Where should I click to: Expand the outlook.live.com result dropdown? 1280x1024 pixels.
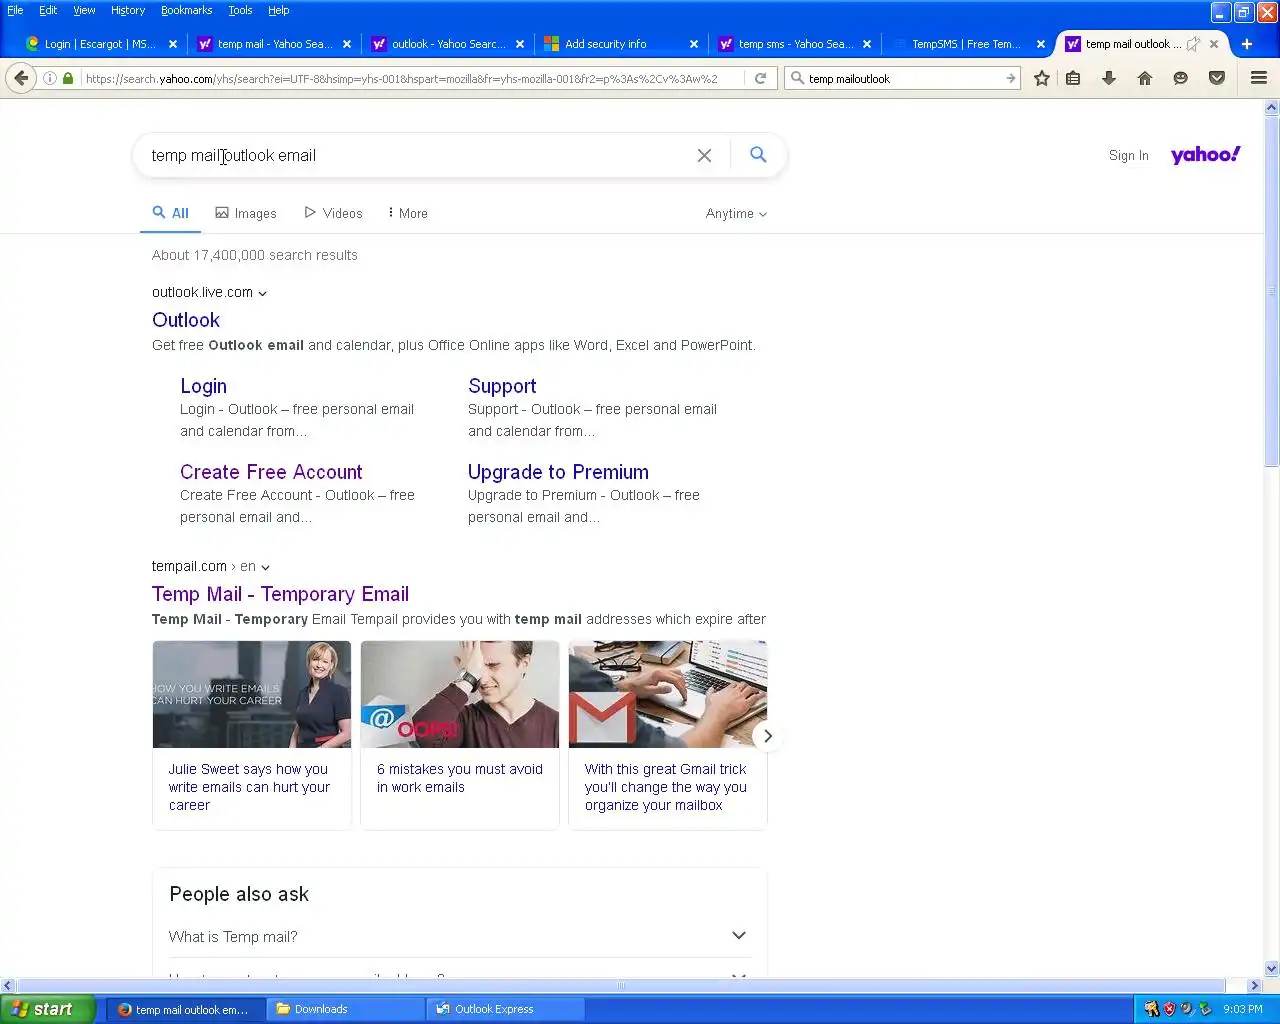[263, 293]
